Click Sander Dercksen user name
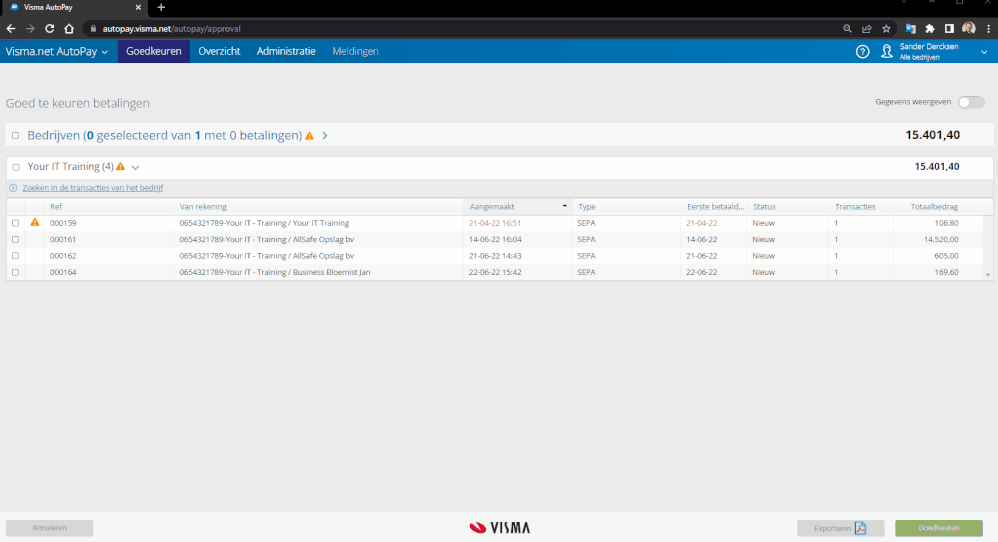Screen dimensions: 998x542 (929, 46)
